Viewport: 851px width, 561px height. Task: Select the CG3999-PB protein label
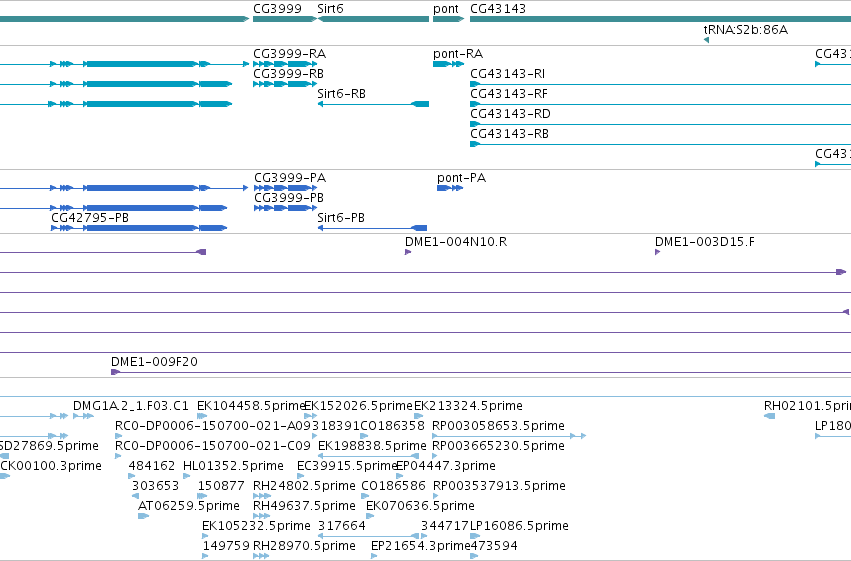tap(289, 198)
